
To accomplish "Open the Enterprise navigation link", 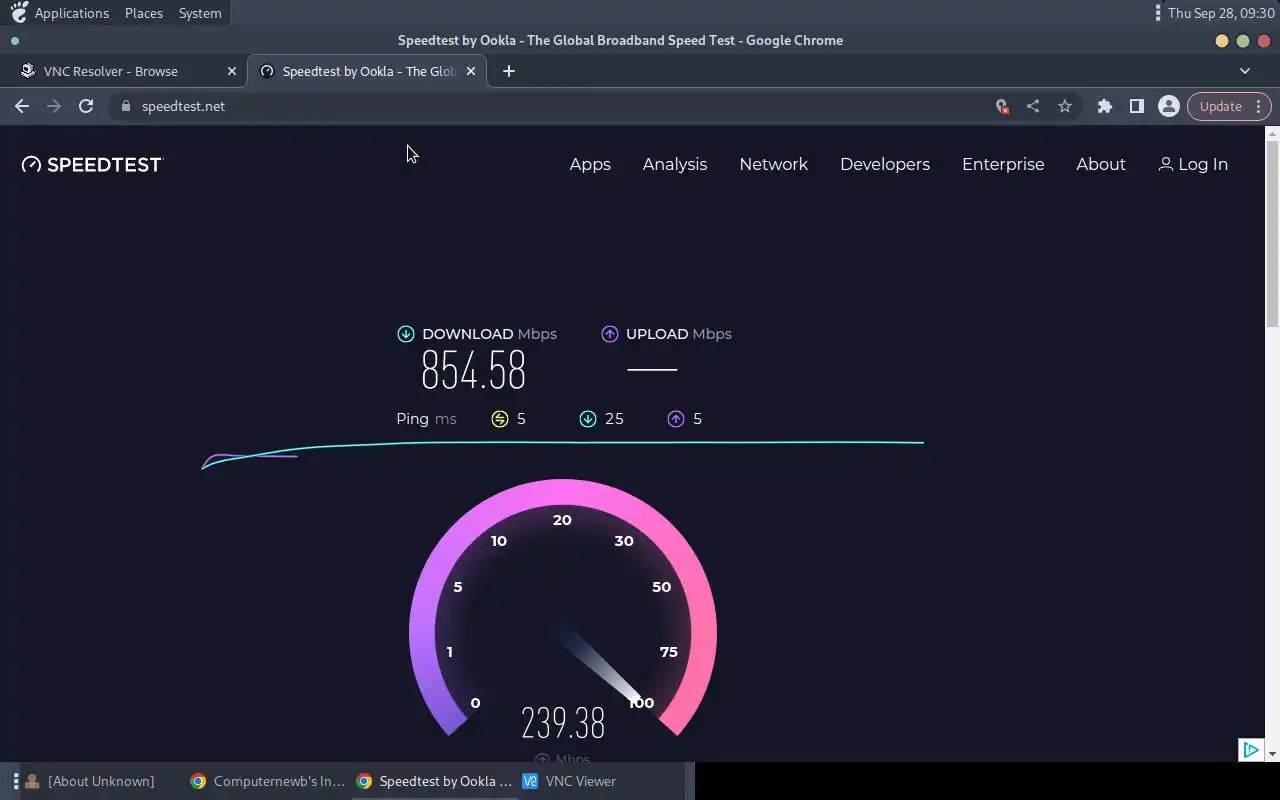I will coord(1003,164).
